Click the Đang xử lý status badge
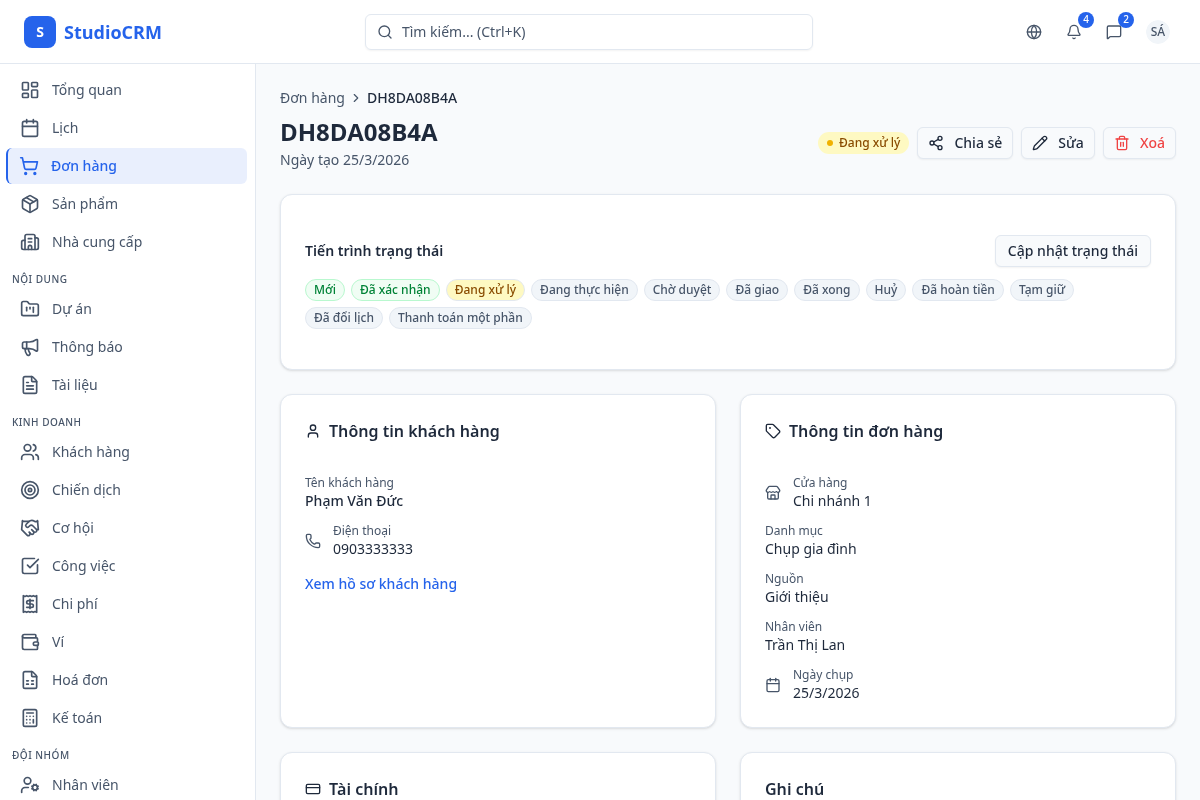Screen dimensions: 1200x800 pos(864,143)
